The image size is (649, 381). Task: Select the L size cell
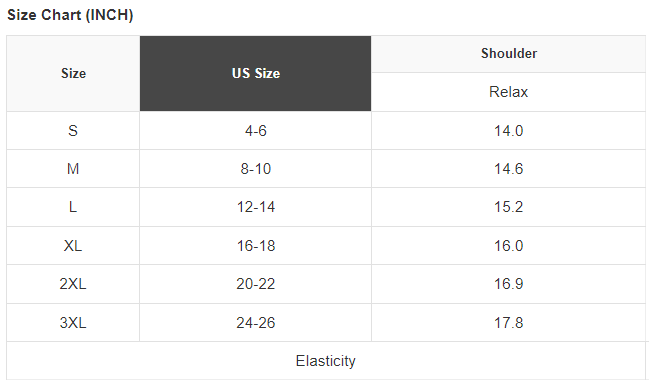[73, 207]
